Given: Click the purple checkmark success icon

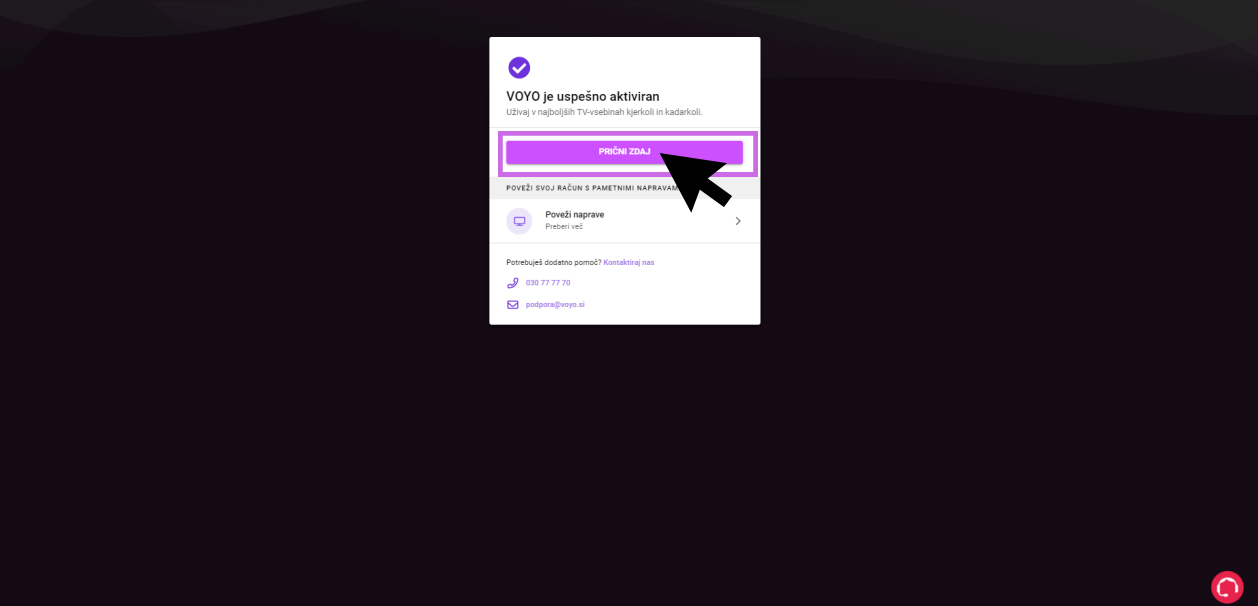Looking at the screenshot, I should [519, 68].
